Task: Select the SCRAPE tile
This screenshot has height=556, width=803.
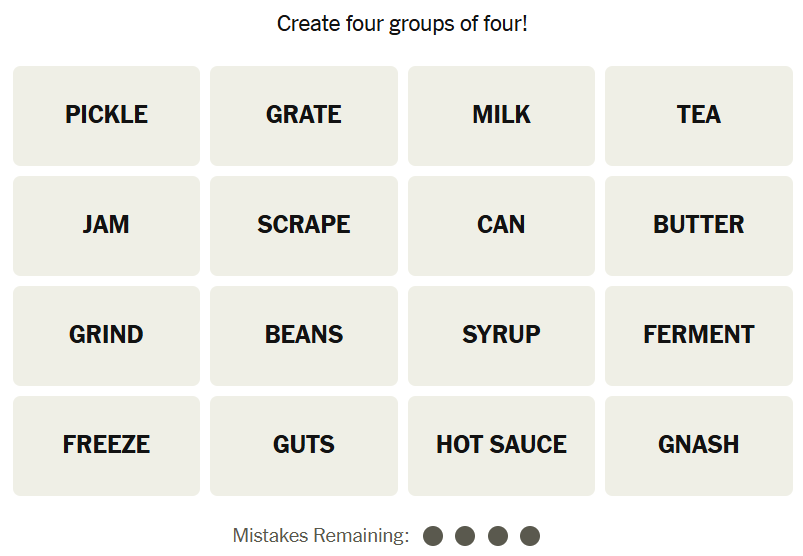Action: 304,225
